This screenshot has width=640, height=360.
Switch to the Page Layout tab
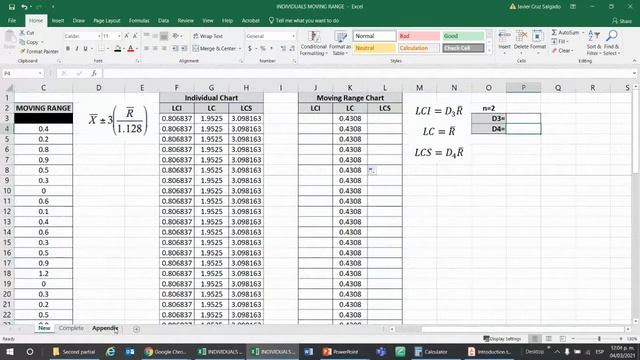(107, 20)
